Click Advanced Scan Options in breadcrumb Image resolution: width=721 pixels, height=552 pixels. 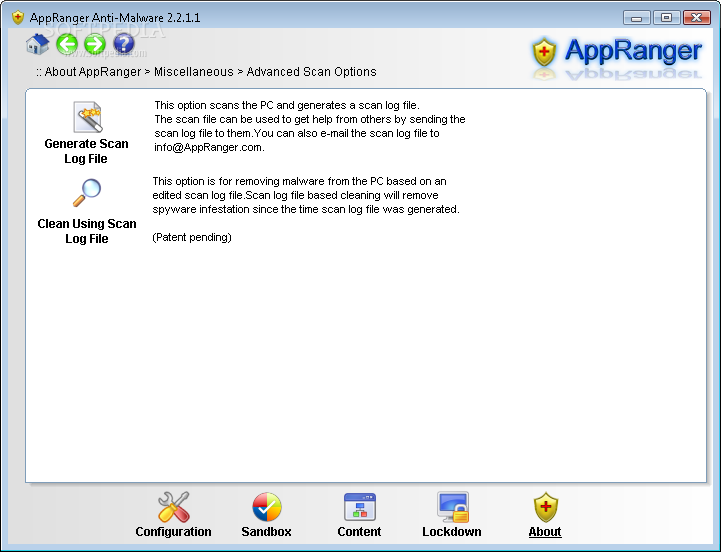coord(311,72)
